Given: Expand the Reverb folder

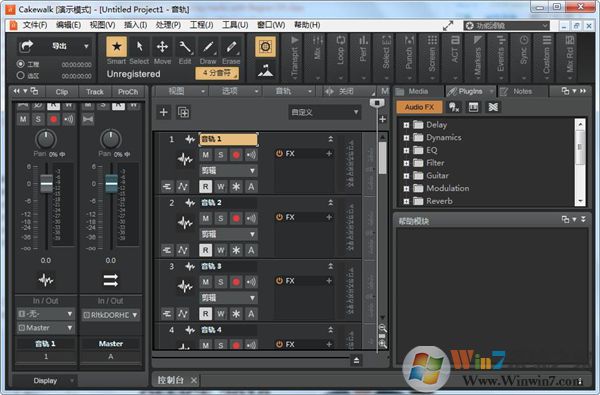Looking at the screenshot, I should click(406, 201).
